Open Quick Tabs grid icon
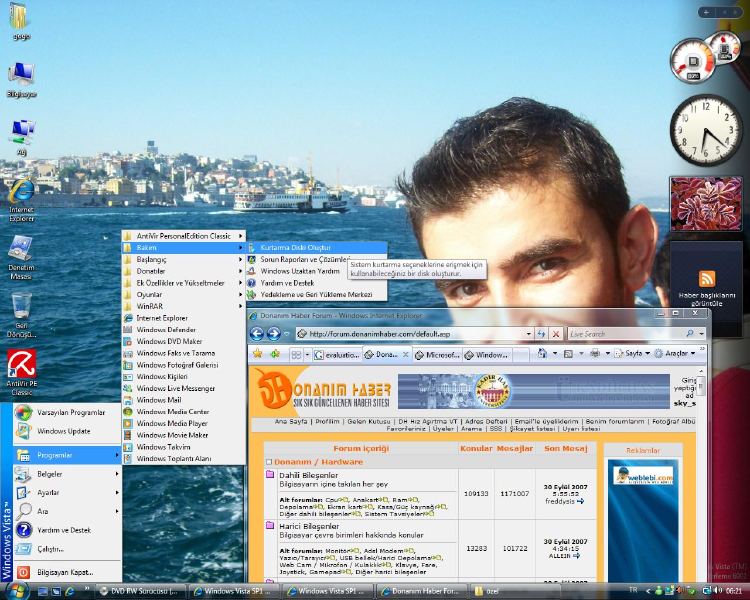Image resolution: width=750 pixels, height=600 pixels. point(296,355)
